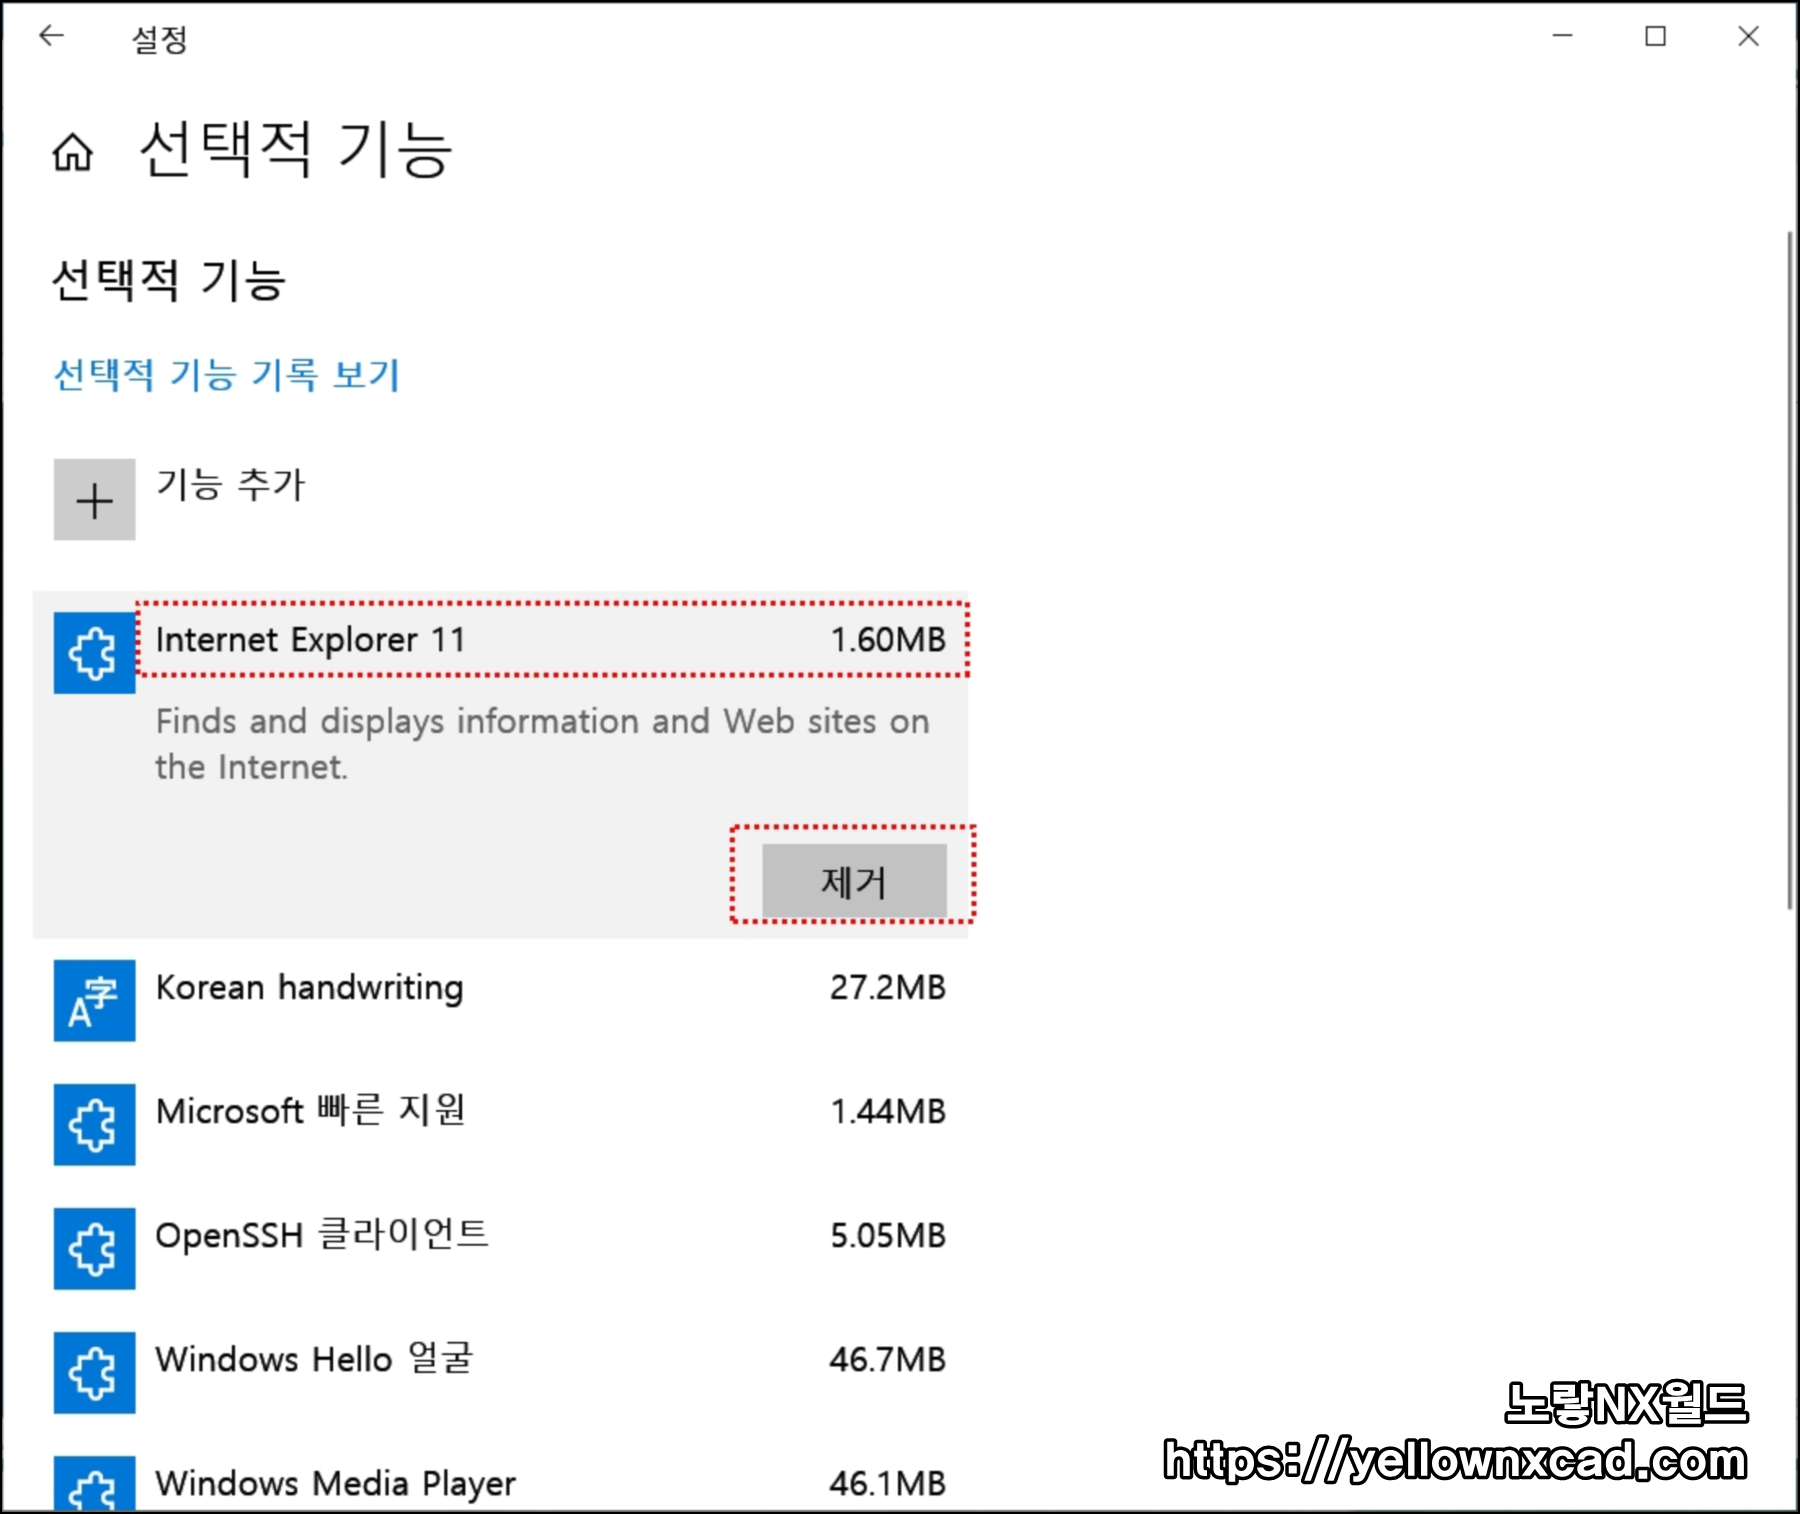Click the vertical scrollbar thumb
1800x1514 pixels.
coord(1789,570)
